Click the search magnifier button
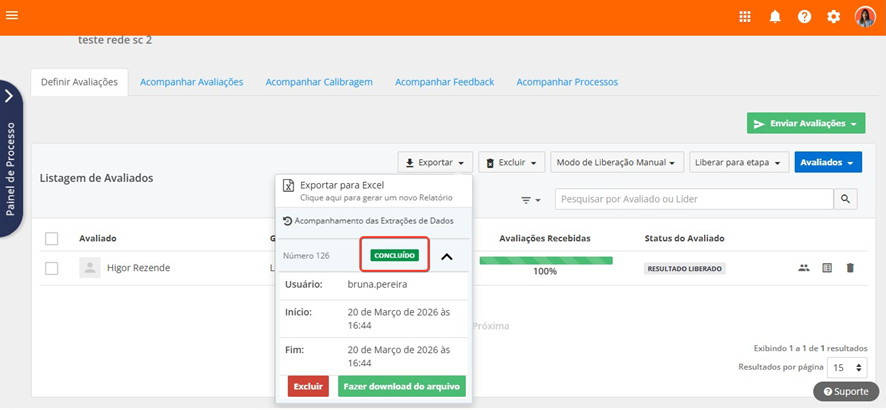Viewport: 886px width, 410px height. coord(846,200)
